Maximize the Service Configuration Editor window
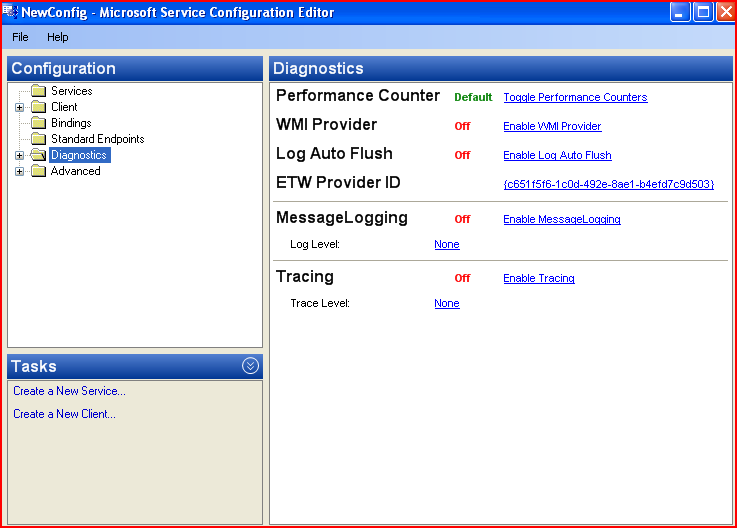 pyautogui.click(x=703, y=12)
